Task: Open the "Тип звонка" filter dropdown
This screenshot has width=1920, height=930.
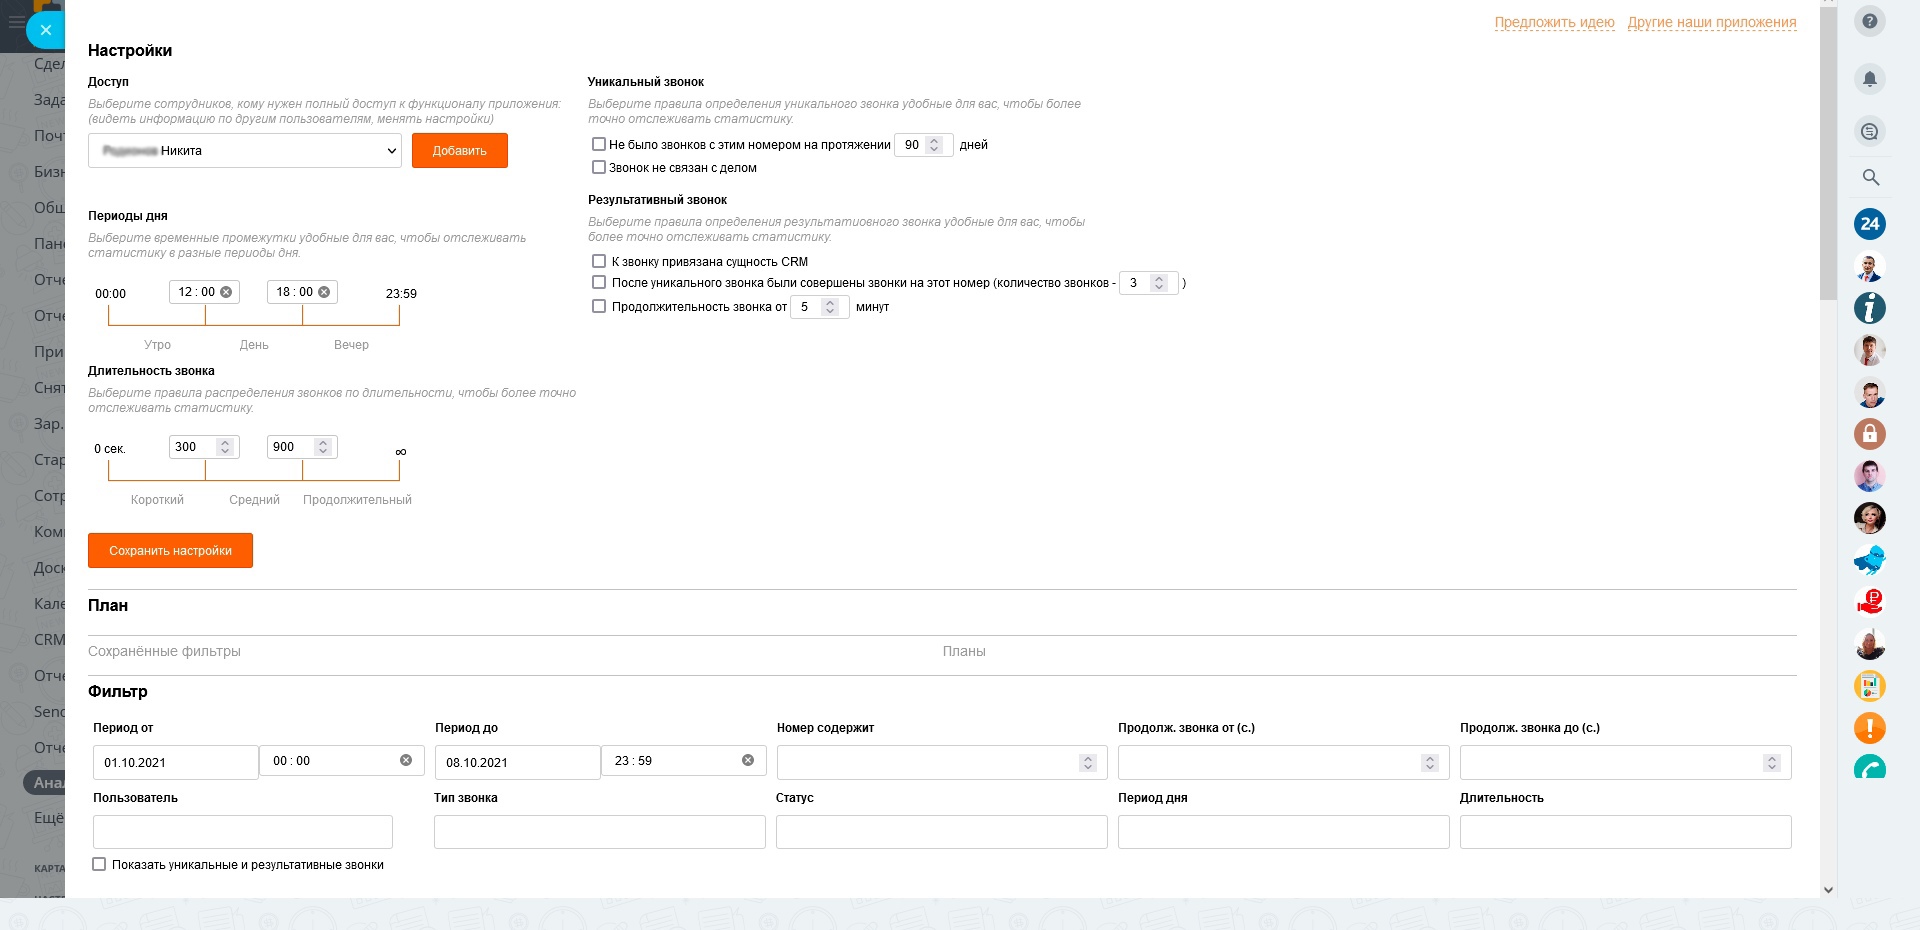Action: 599,832
